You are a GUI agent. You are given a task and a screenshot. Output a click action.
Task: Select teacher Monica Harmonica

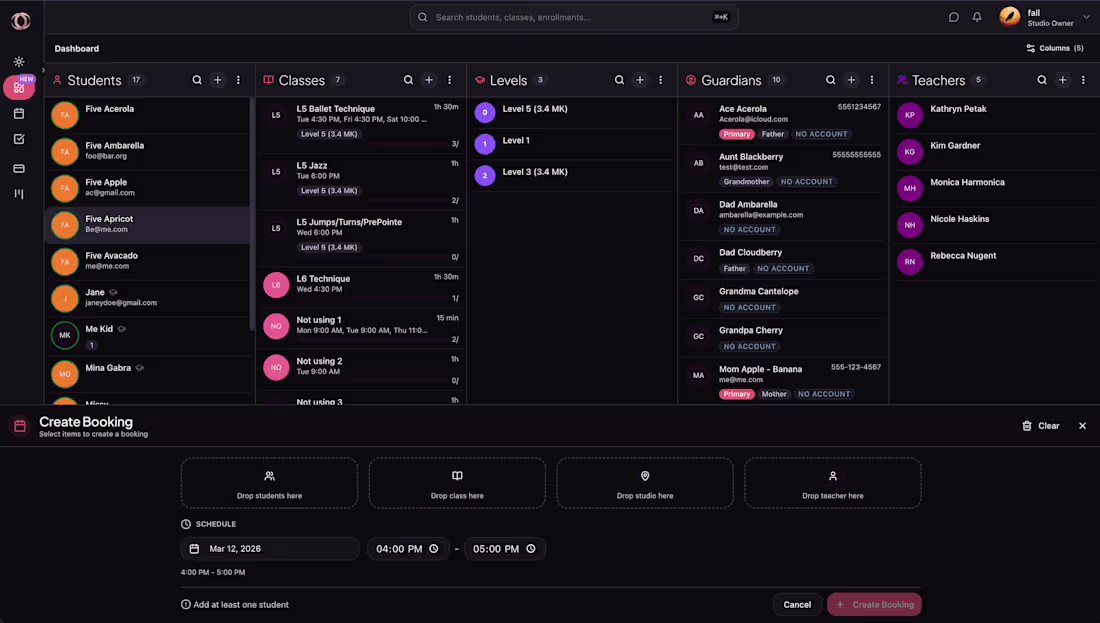click(995, 188)
